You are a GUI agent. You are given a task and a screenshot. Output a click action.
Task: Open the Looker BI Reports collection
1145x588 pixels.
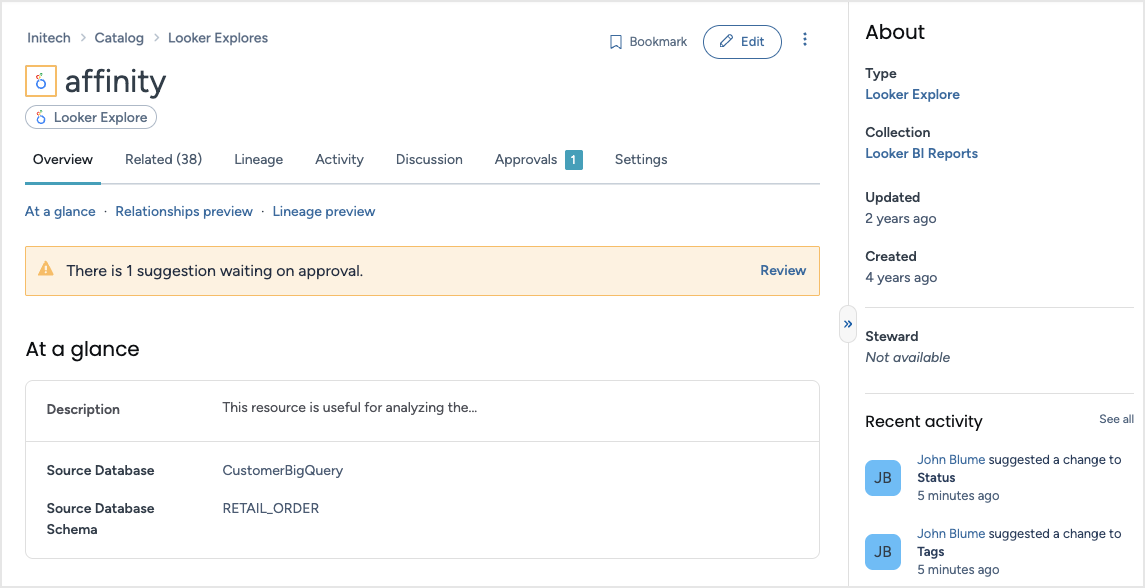[921, 153]
